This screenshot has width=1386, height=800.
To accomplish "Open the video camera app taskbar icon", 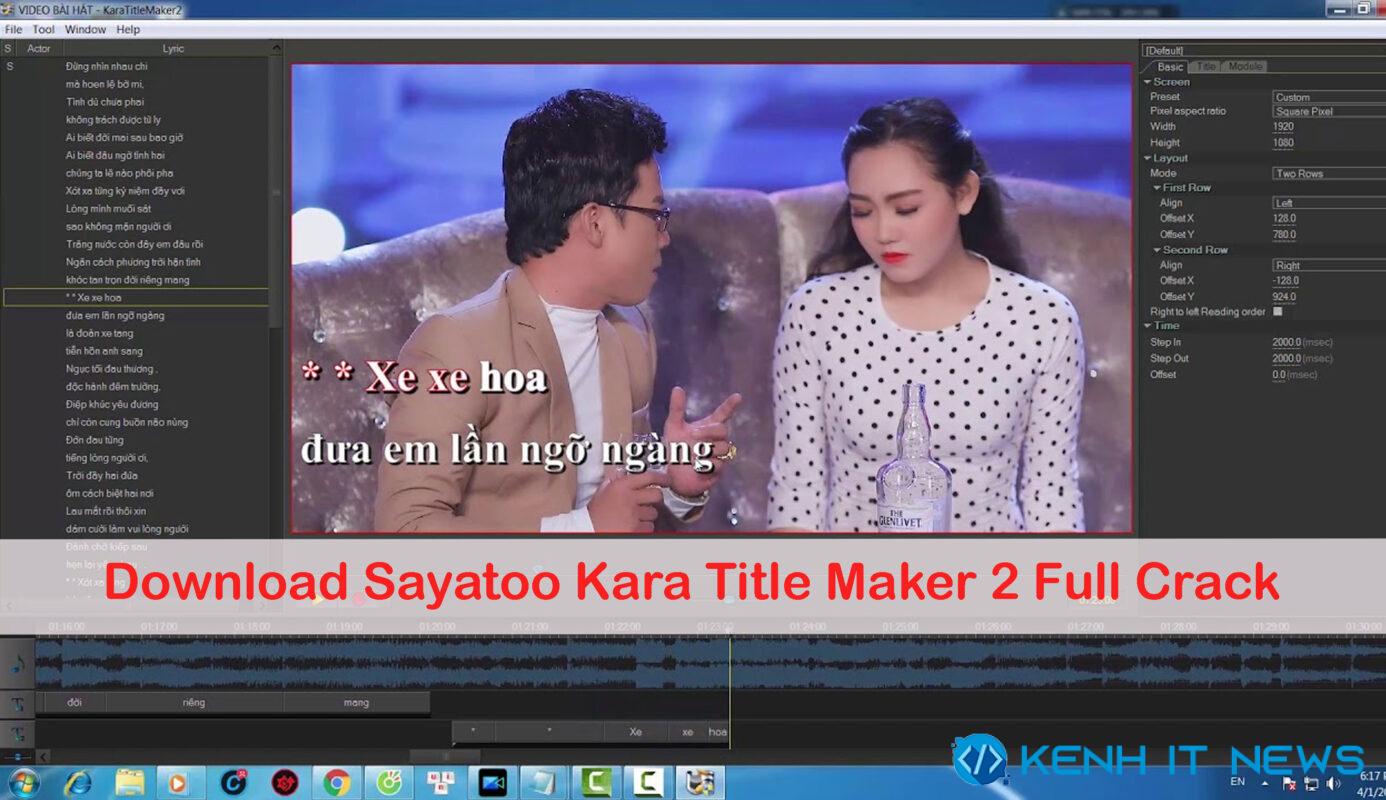I will pos(492,783).
